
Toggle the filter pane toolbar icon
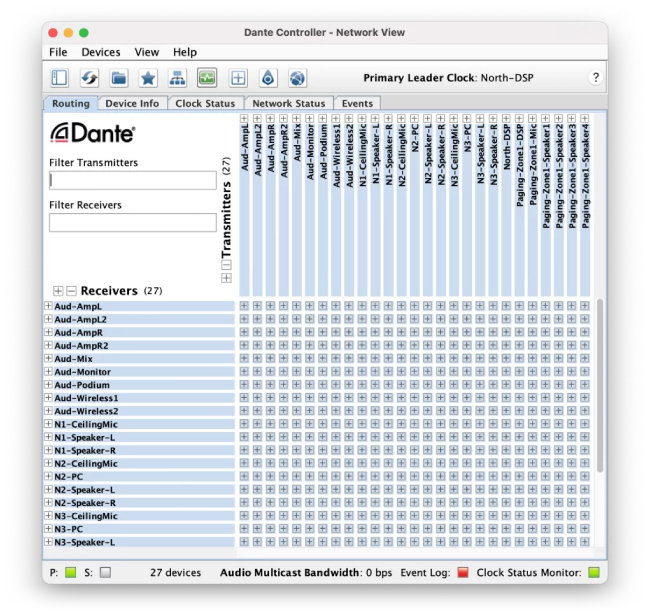coord(59,78)
